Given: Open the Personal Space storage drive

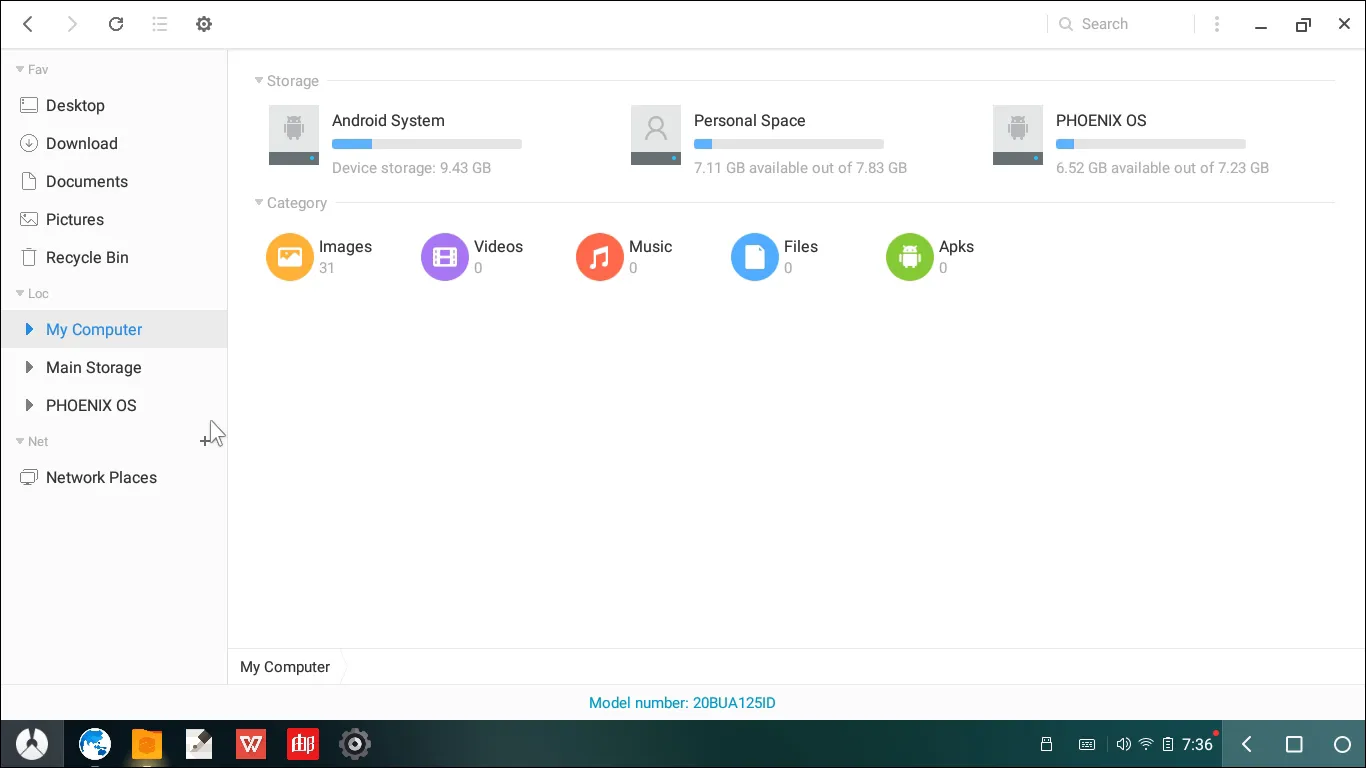Looking at the screenshot, I should point(656,135).
